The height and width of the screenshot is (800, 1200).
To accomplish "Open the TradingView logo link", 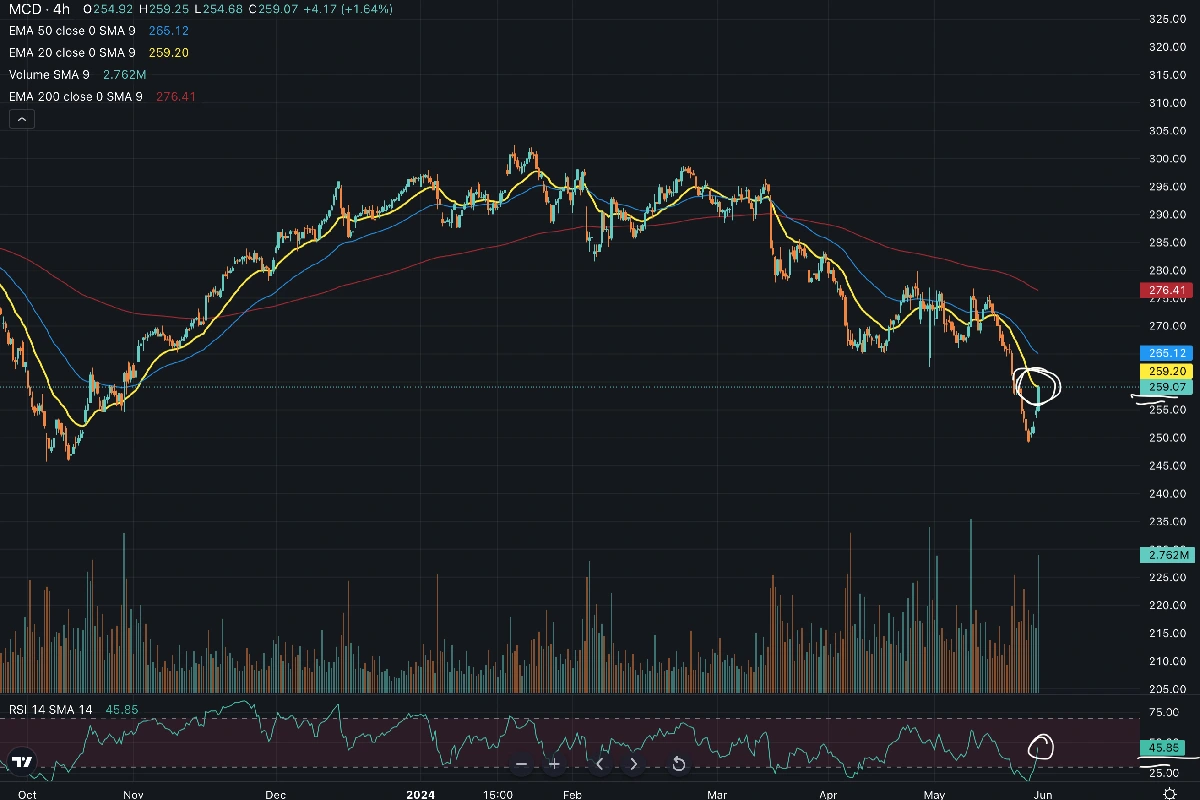I will tap(23, 761).
